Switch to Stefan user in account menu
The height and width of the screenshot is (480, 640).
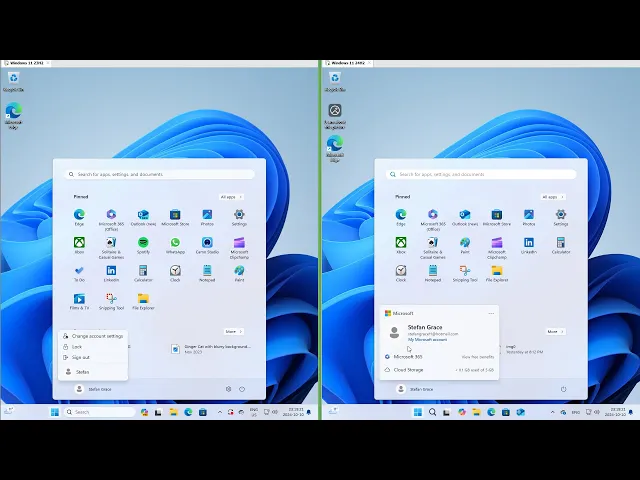coord(93,372)
